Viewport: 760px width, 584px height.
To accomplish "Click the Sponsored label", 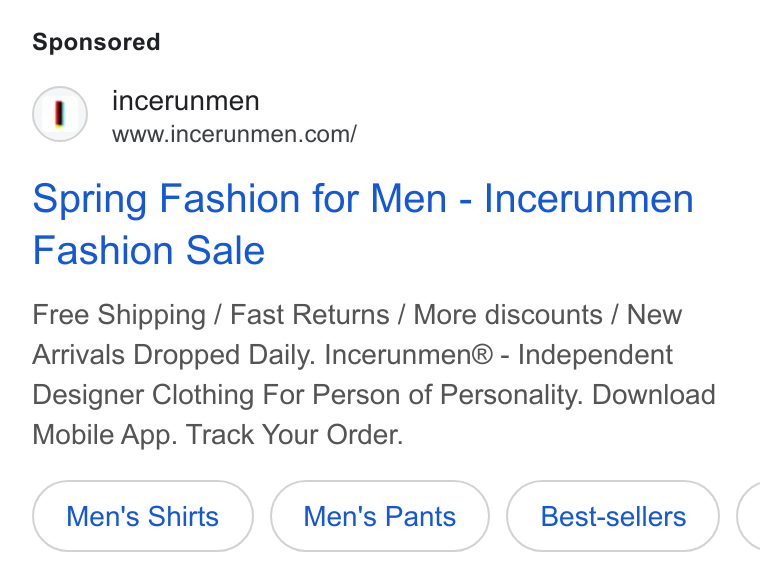I will click(x=96, y=42).
